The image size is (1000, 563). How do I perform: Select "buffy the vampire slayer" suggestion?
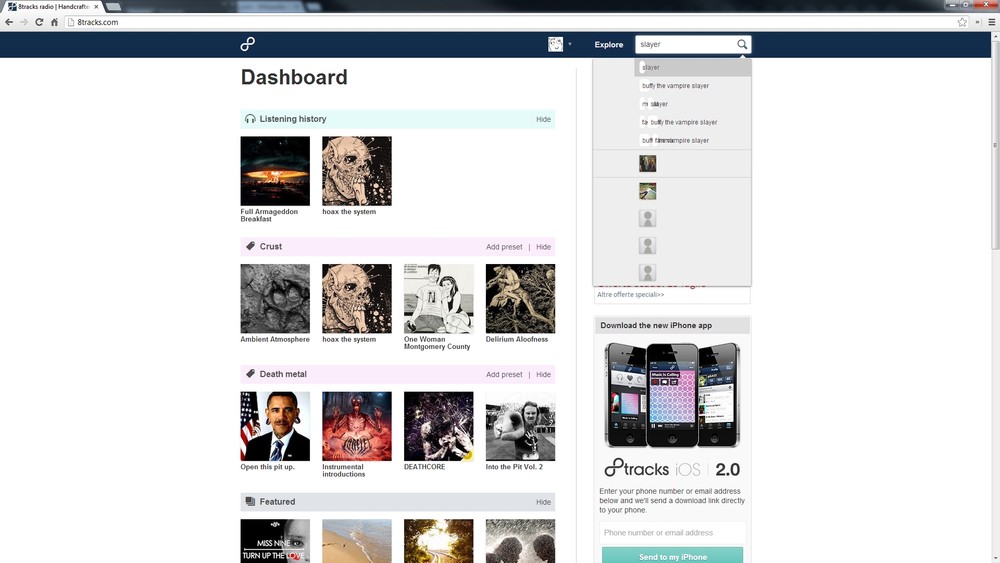675,85
